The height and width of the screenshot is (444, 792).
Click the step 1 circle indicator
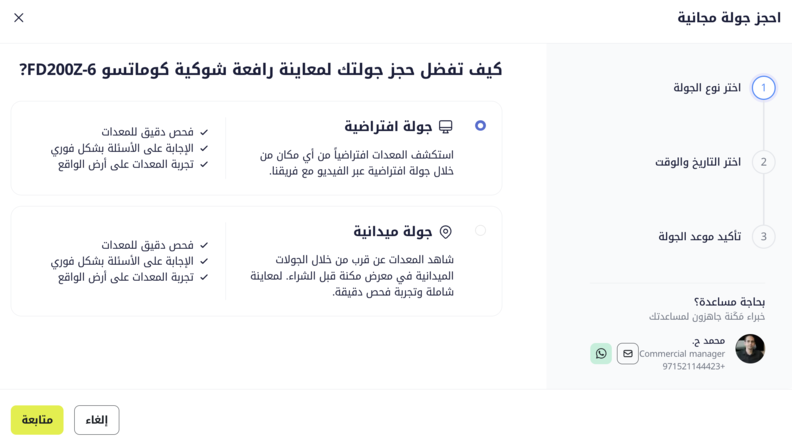tap(763, 88)
